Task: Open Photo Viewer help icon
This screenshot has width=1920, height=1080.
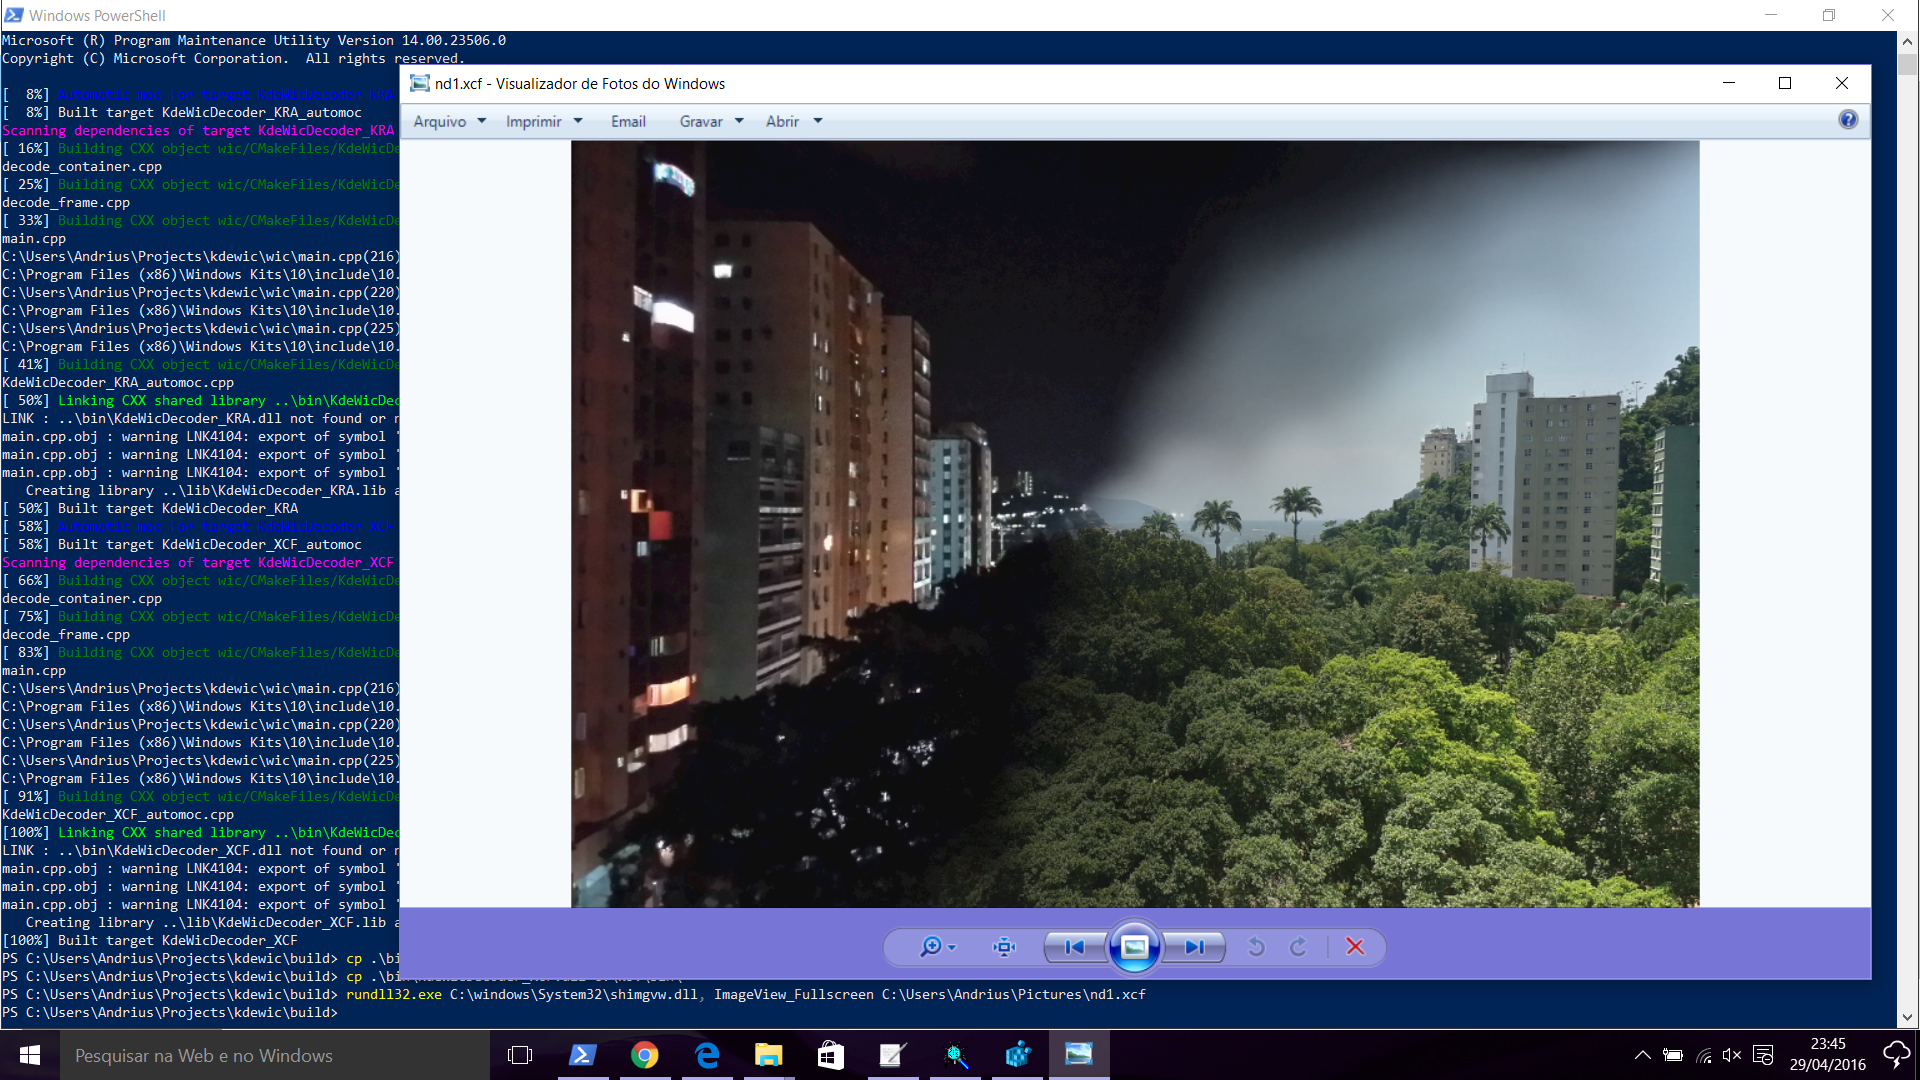Action: (x=1848, y=120)
